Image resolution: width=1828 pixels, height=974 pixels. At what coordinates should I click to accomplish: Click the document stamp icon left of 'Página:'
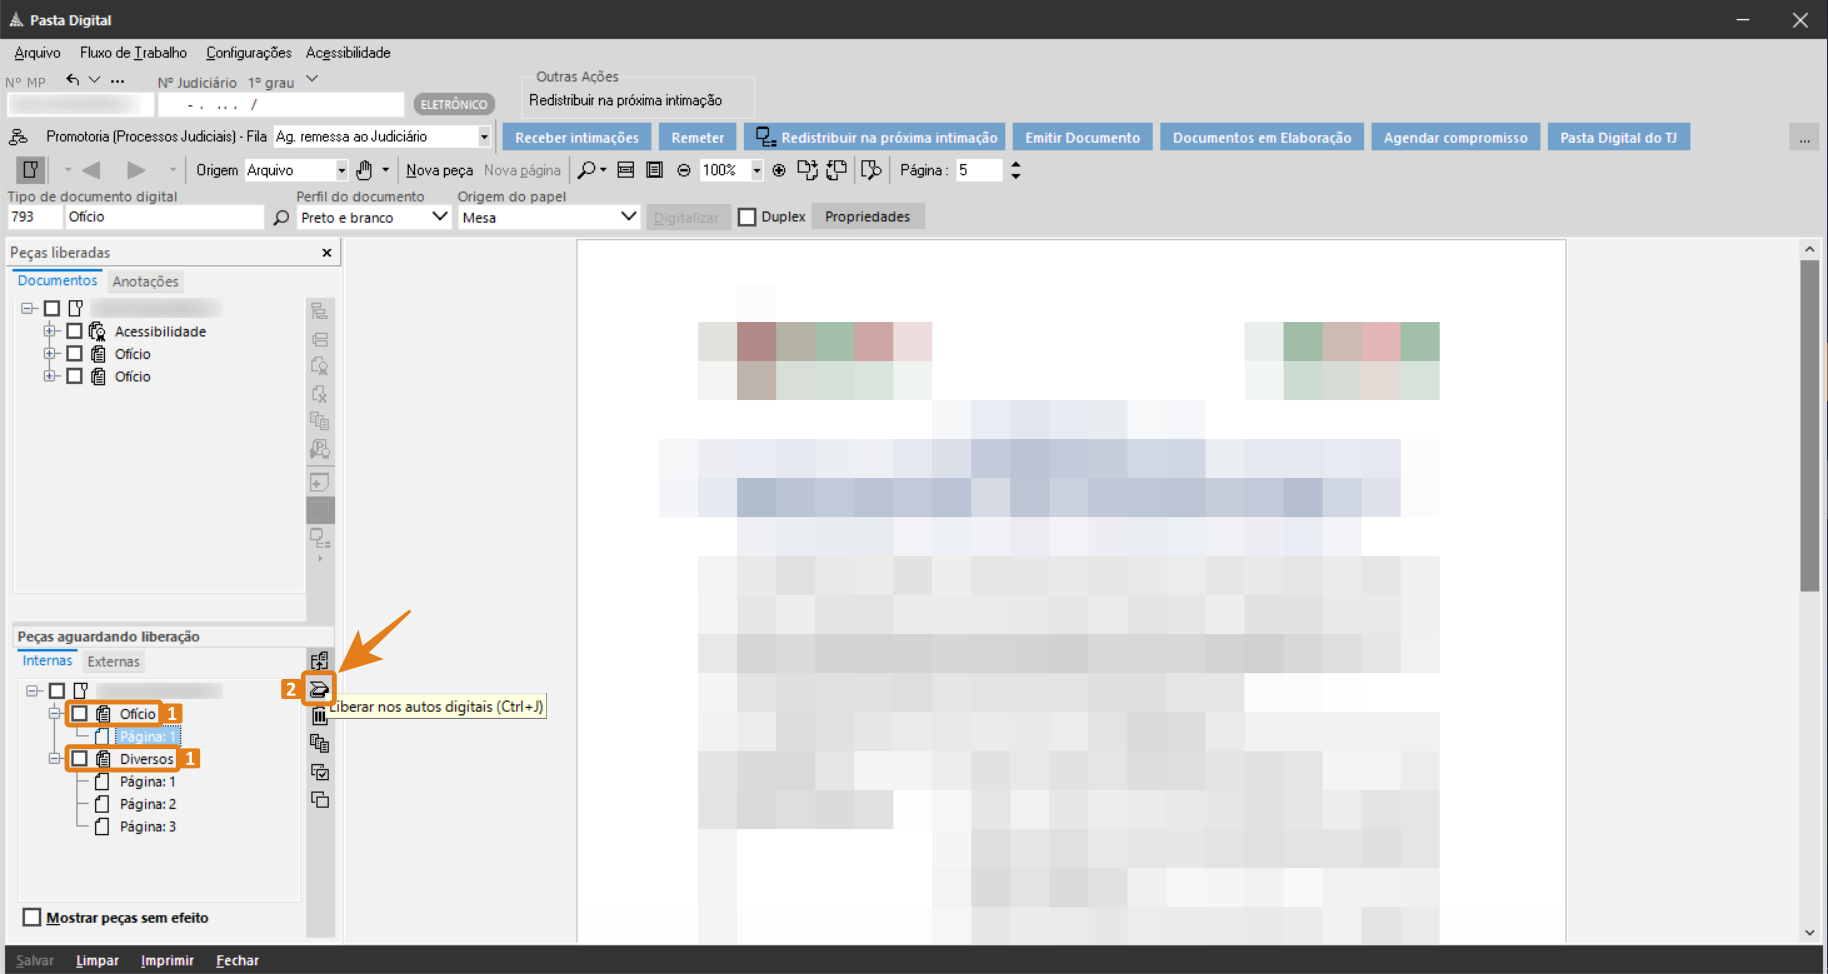coord(871,170)
